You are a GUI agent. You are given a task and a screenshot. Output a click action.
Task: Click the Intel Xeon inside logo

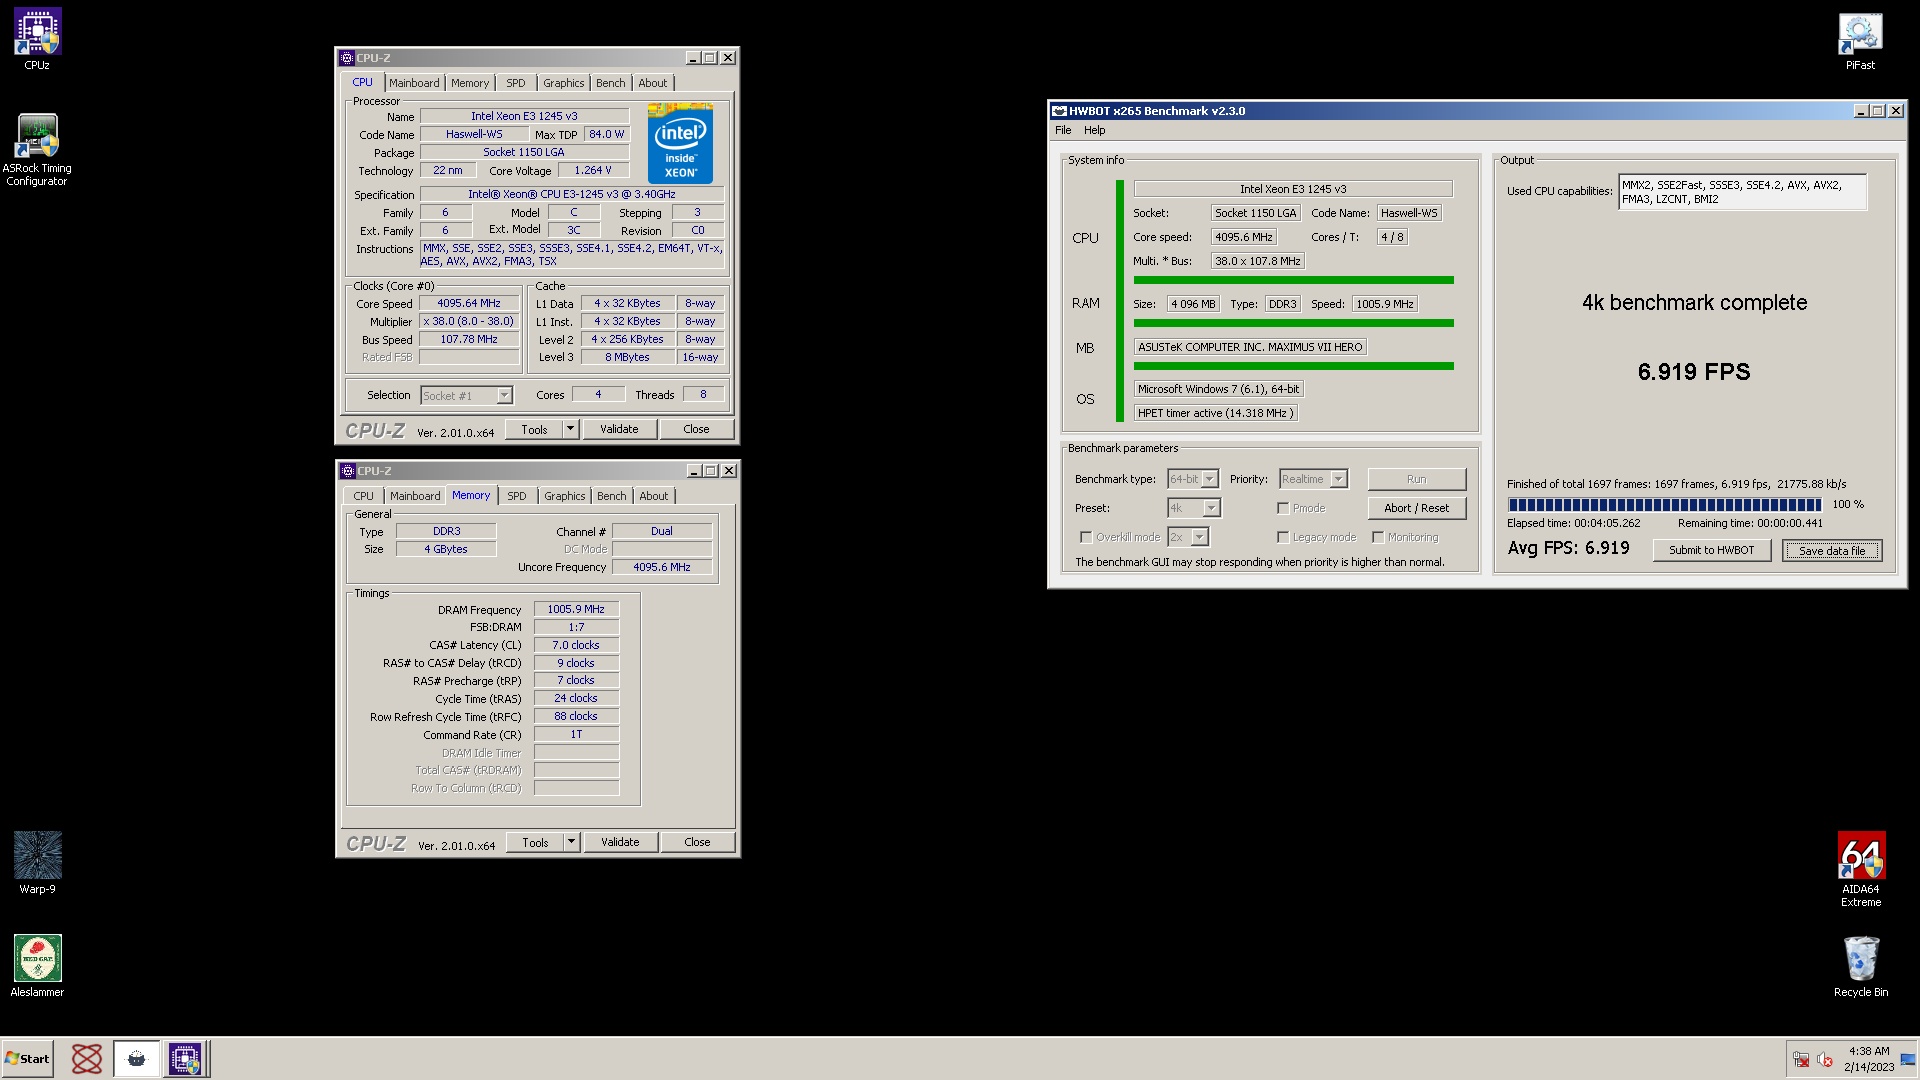(681, 143)
